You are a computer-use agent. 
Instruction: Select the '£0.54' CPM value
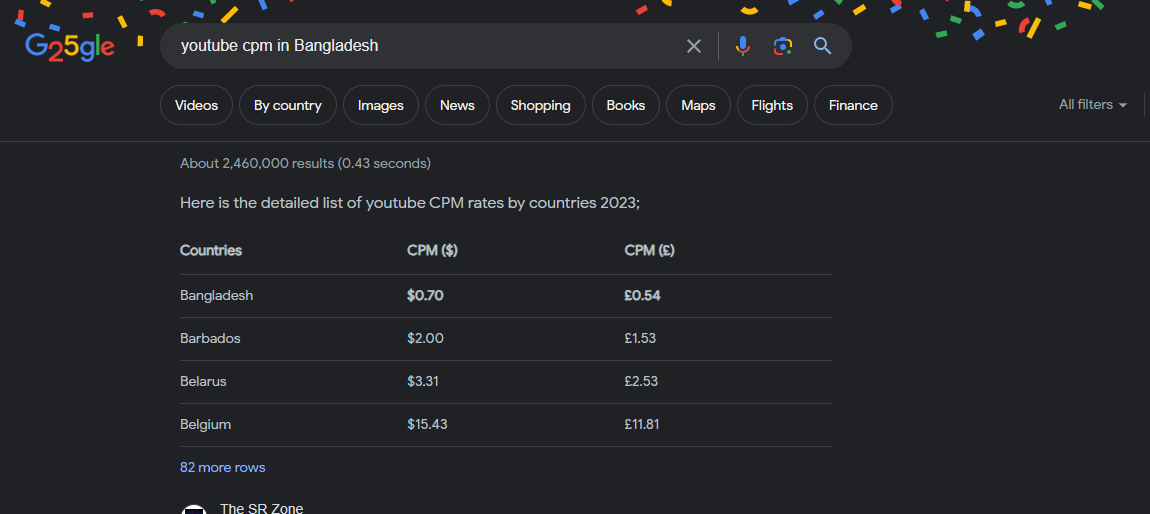pyautogui.click(x=642, y=295)
